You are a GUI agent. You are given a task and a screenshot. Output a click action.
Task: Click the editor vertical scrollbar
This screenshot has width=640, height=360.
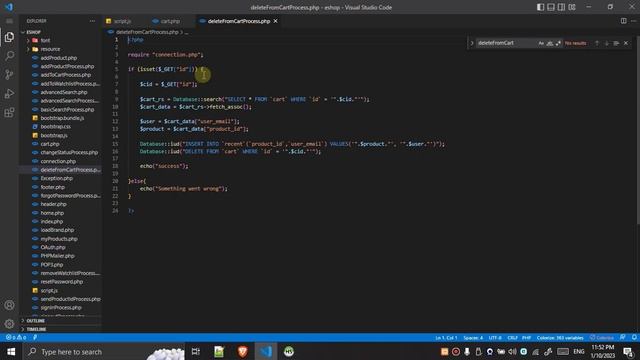tap(637, 131)
